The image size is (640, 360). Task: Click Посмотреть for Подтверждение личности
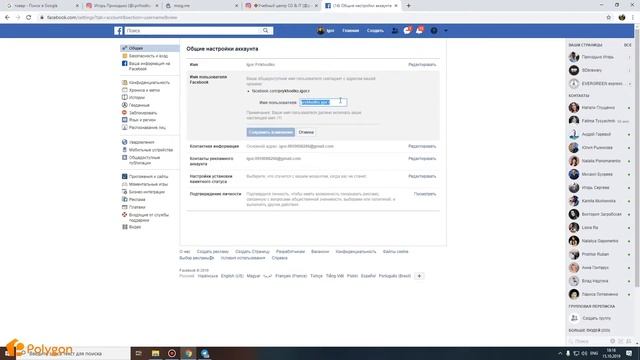point(425,194)
